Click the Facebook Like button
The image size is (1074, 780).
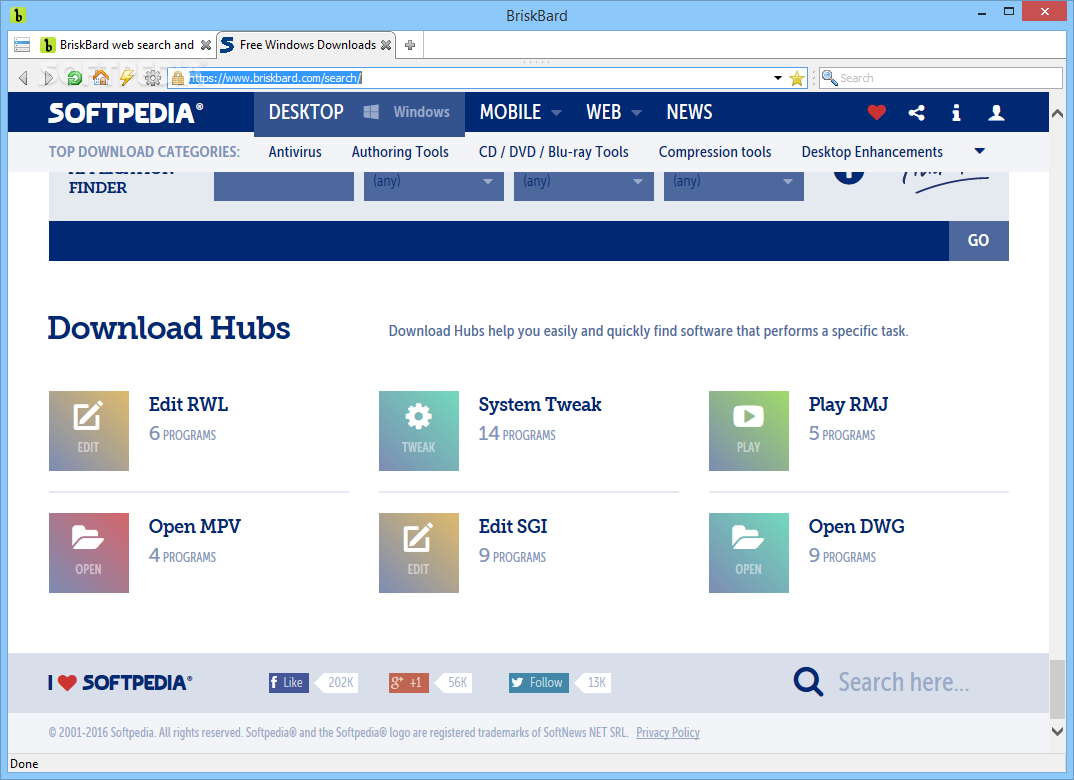[288, 682]
